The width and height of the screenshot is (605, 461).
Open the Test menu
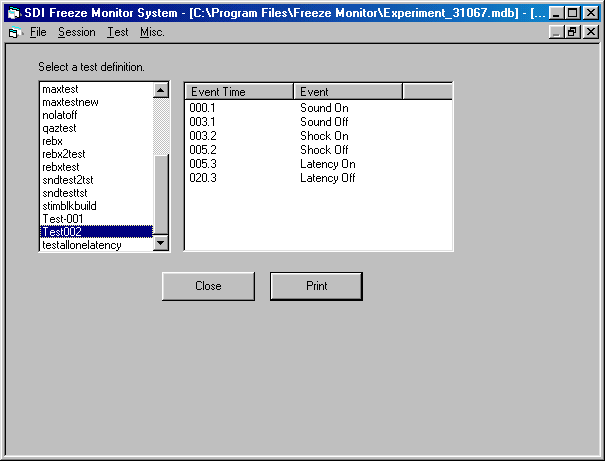(118, 32)
